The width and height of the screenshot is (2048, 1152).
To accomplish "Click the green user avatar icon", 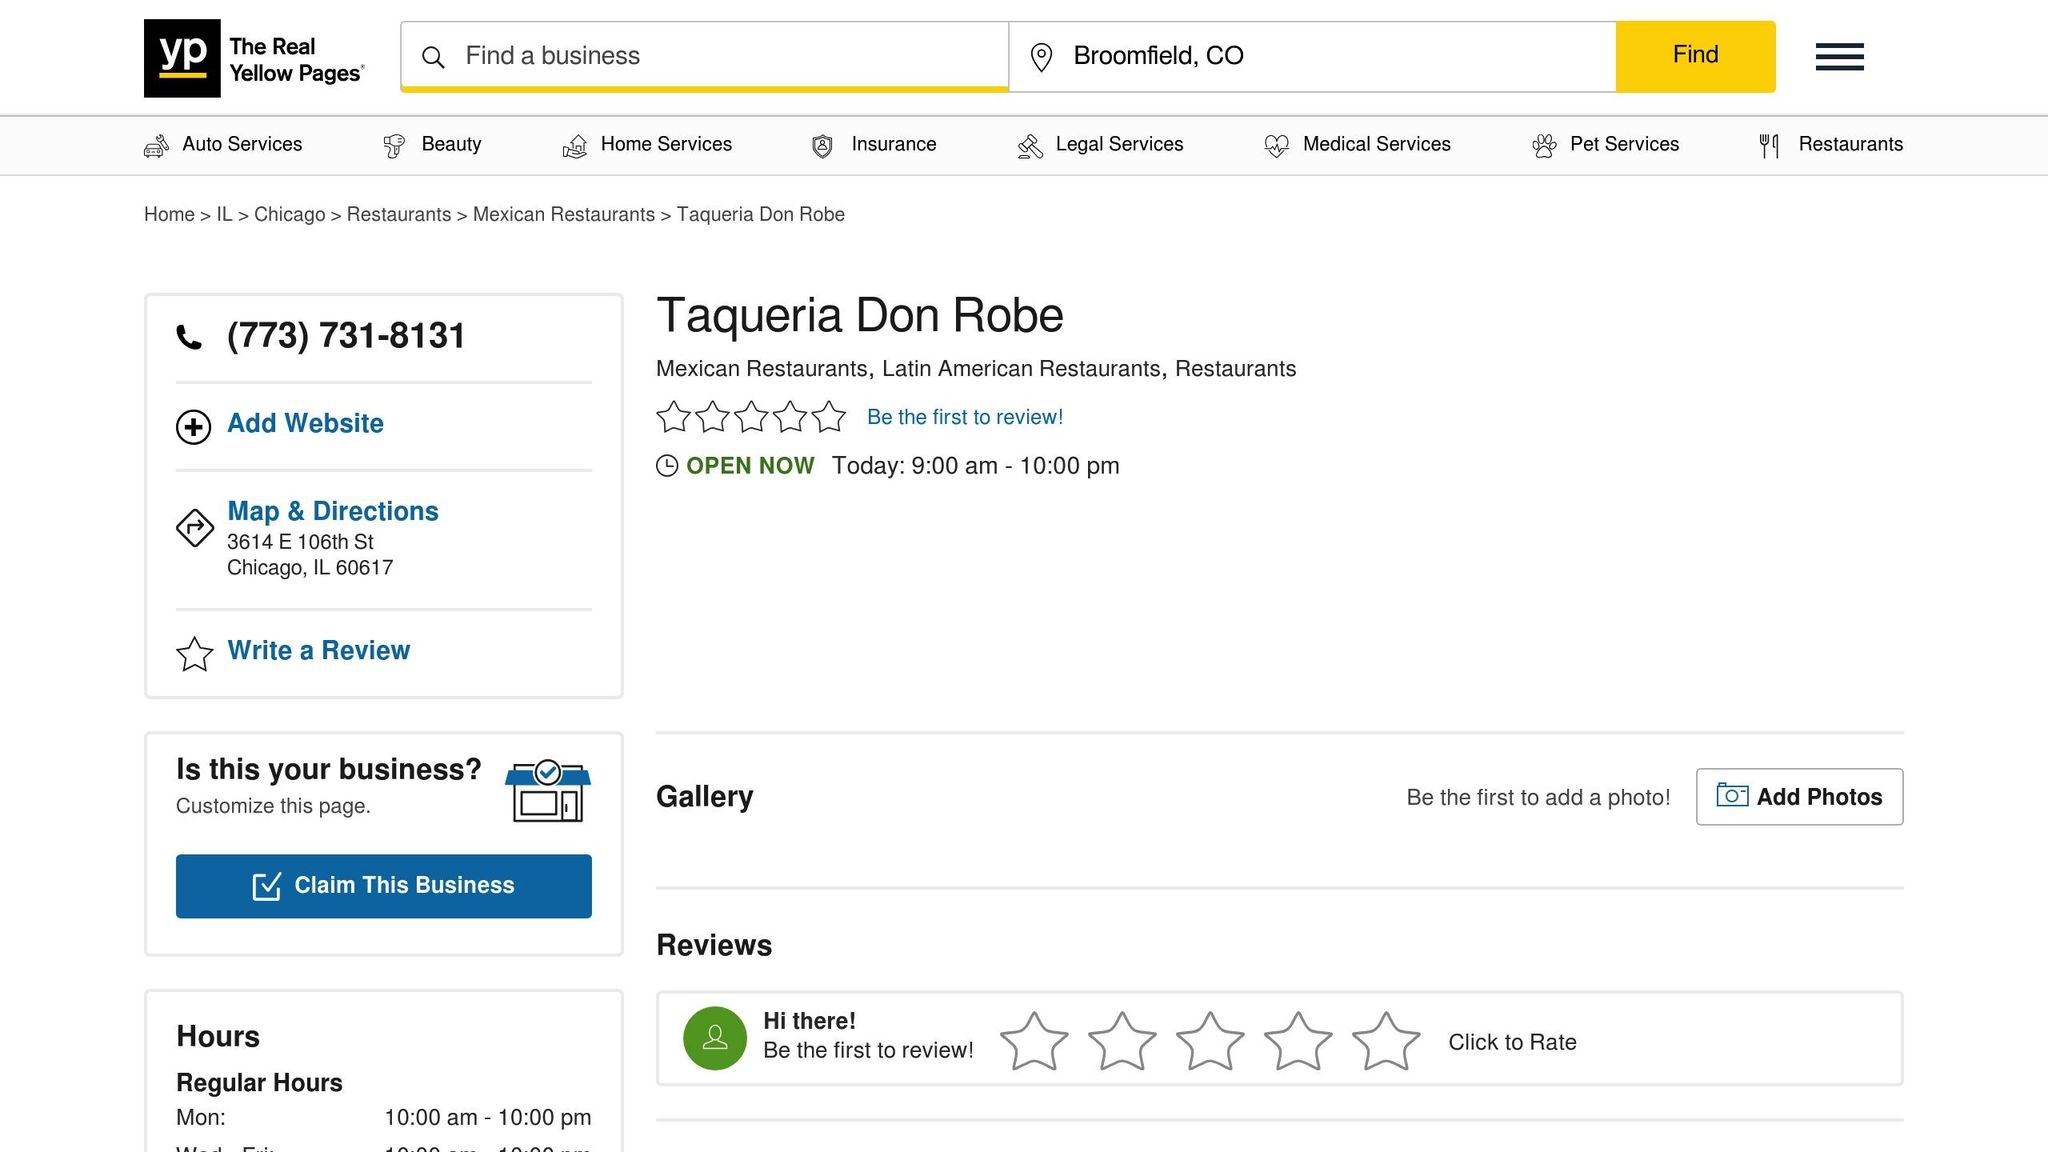I will point(715,1038).
